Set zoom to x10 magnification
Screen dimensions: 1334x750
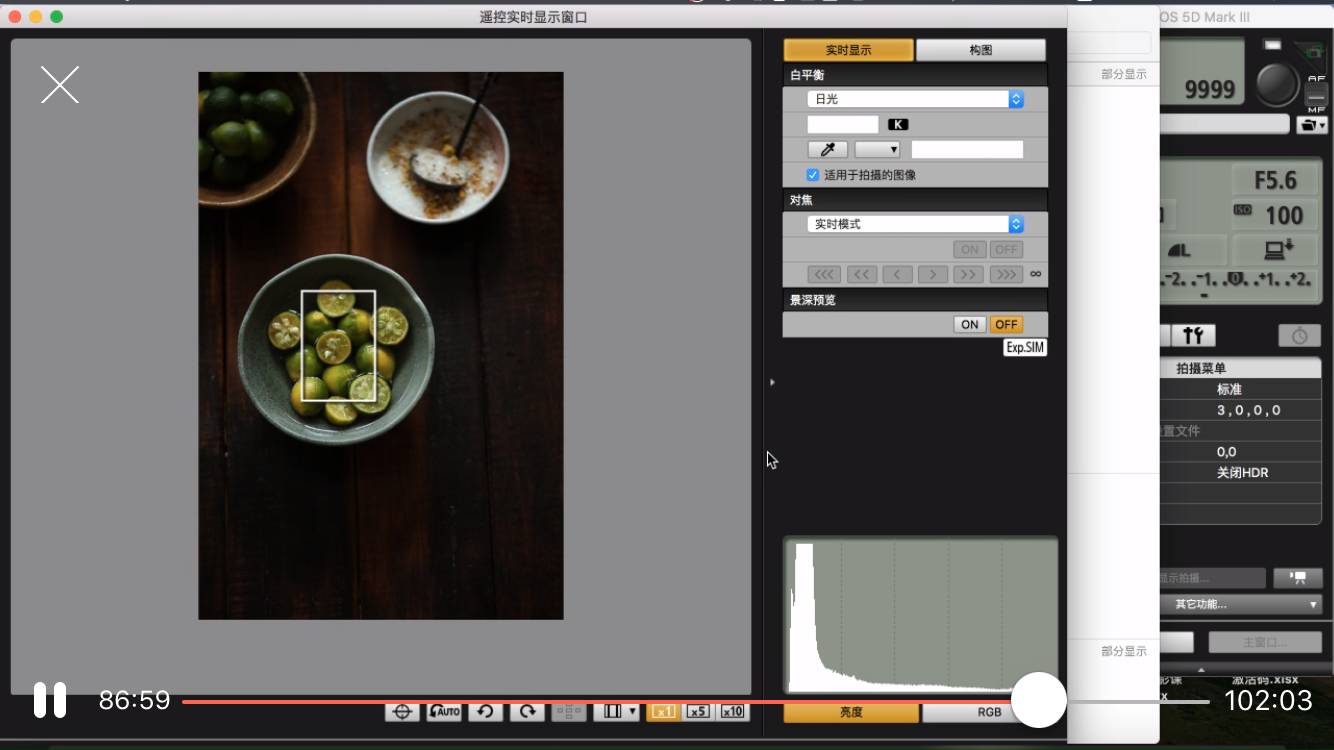pyautogui.click(x=733, y=712)
